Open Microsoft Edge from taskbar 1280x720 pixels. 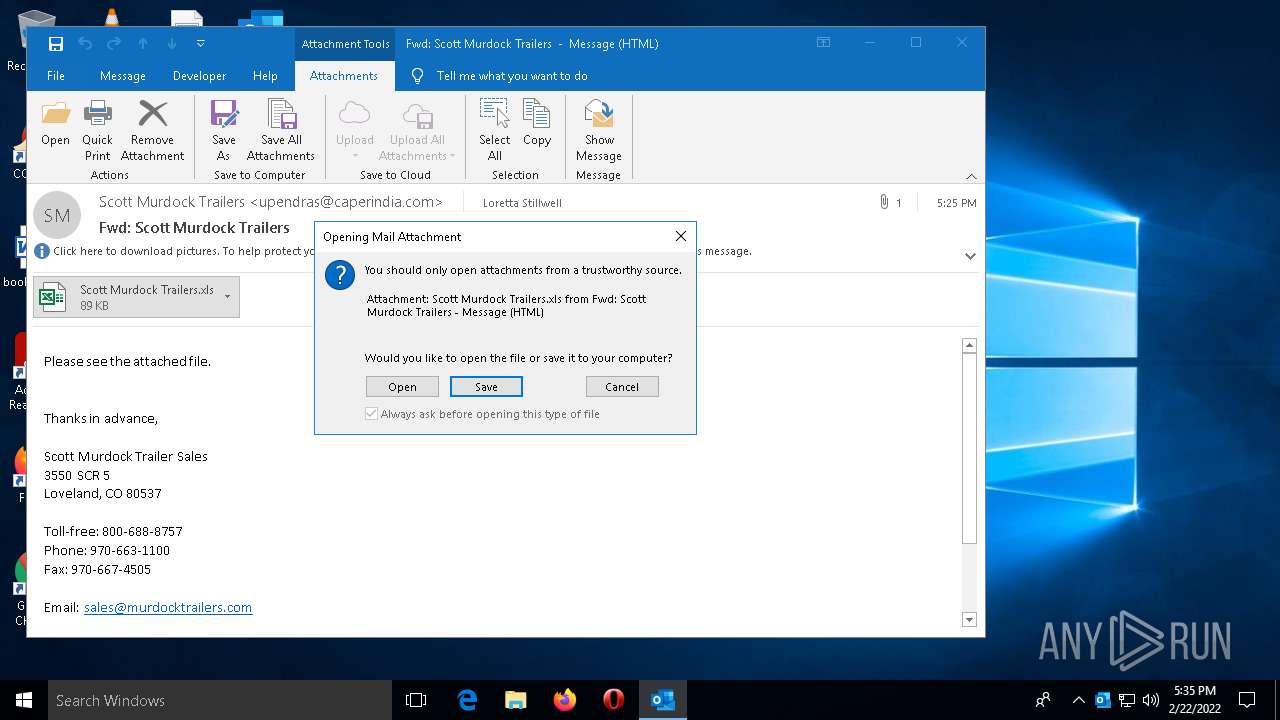coord(467,700)
